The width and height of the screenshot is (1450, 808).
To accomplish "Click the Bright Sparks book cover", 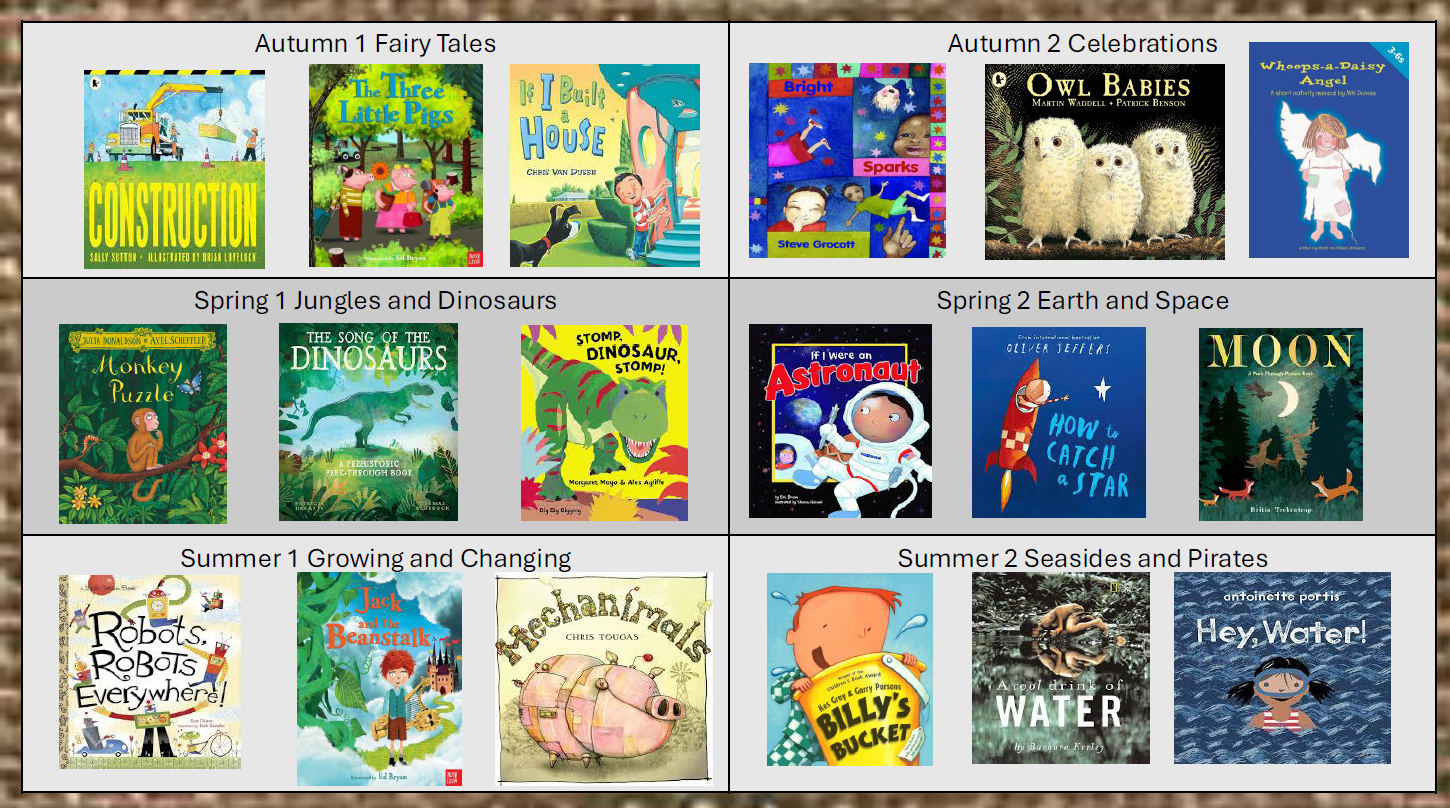I will 847,161.
